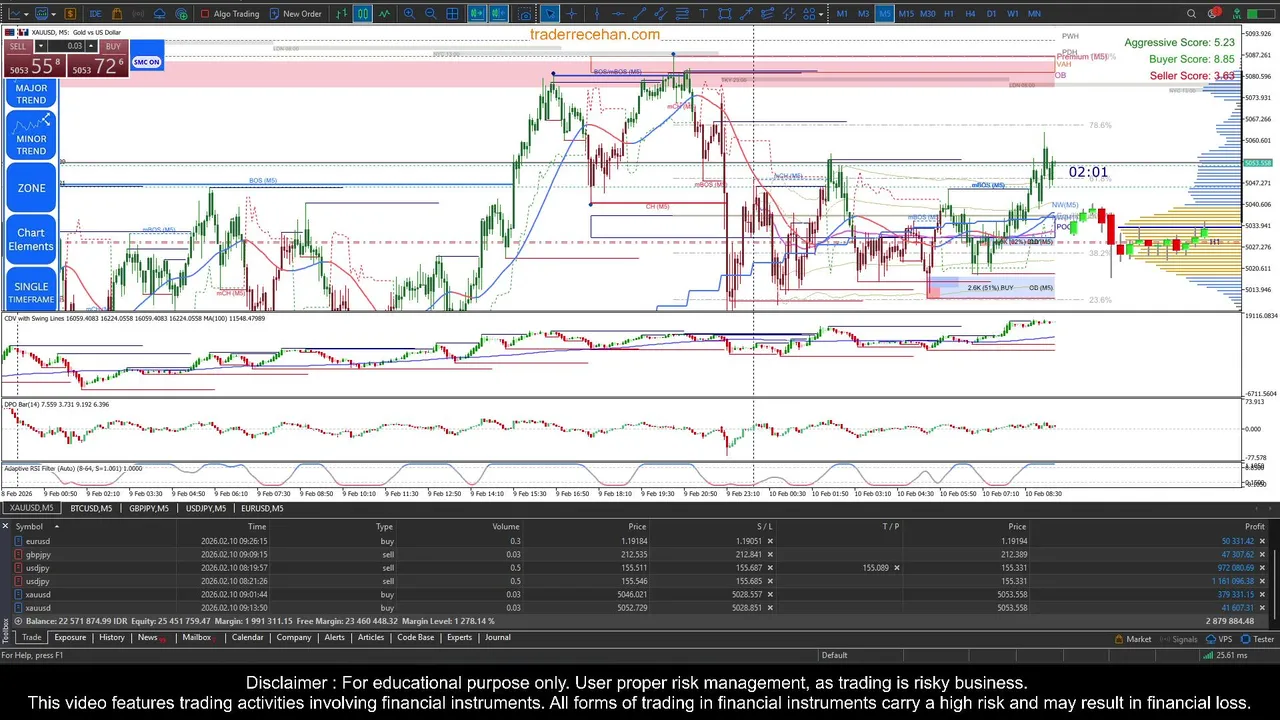Toggle chart shift button
The width and height of the screenshot is (1280, 720).
tap(498, 14)
